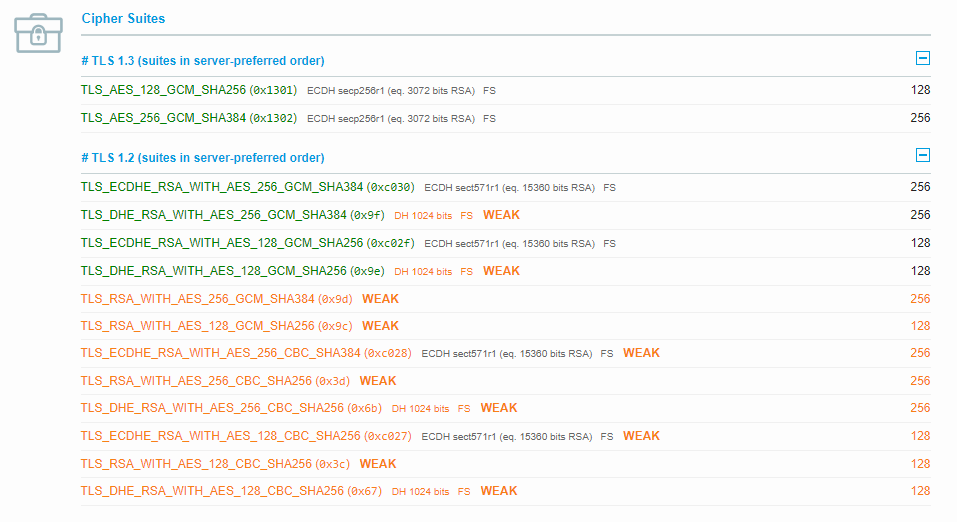Click the cipher suites lock briefcase icon

pos(38,33)
